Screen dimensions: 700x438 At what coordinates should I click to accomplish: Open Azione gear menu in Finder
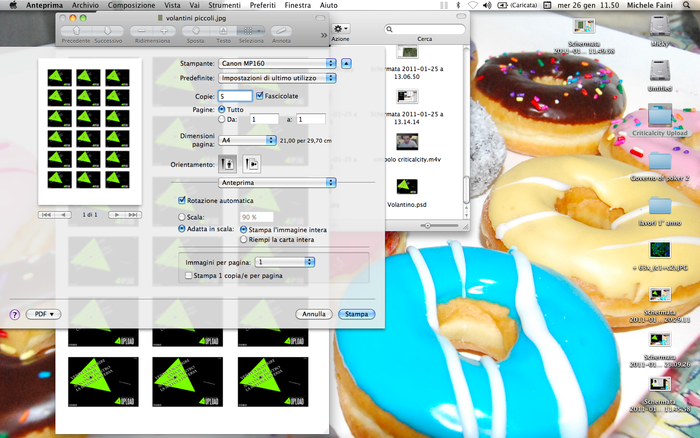[x=341, y=29]
